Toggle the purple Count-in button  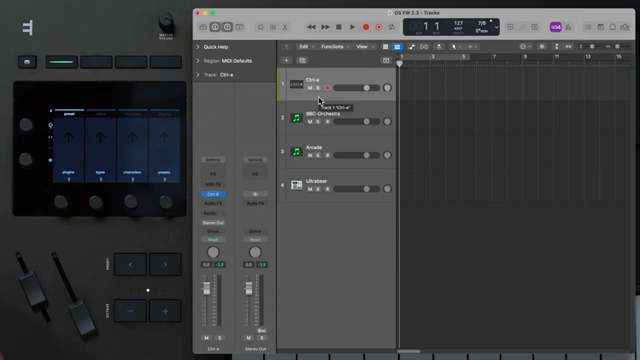556,27
